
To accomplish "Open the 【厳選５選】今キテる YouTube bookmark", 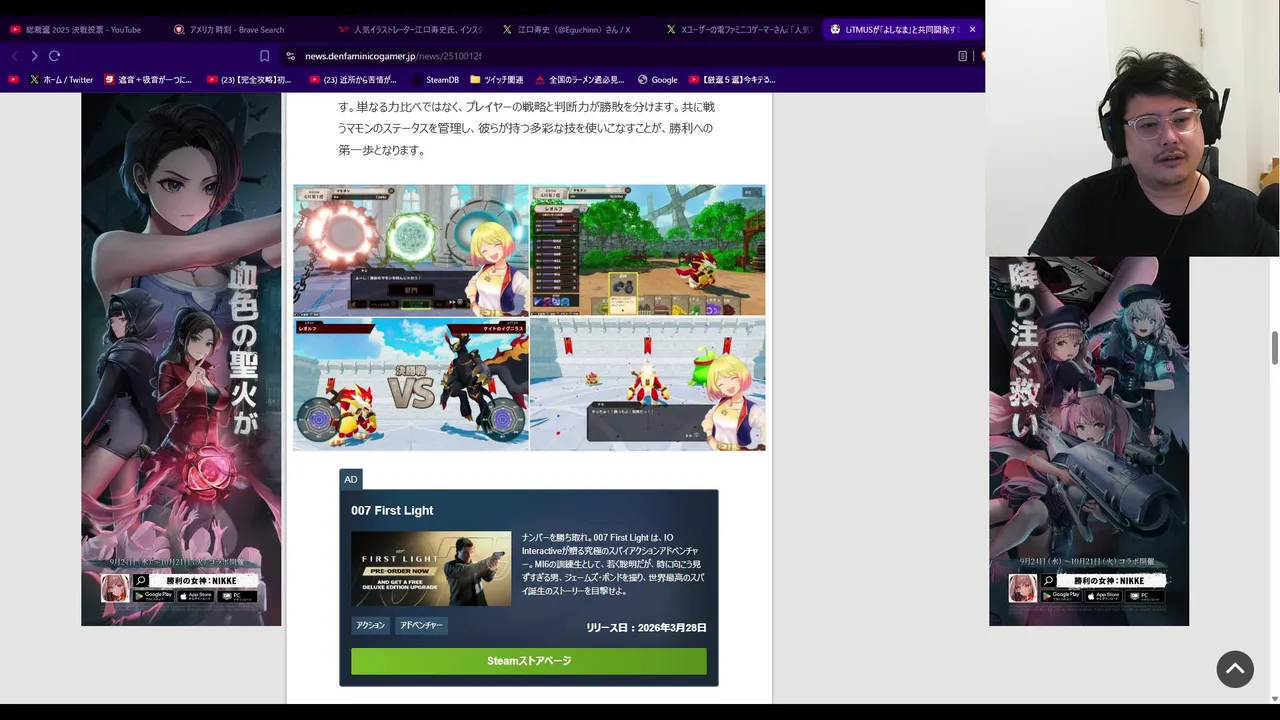I will 732,80.
